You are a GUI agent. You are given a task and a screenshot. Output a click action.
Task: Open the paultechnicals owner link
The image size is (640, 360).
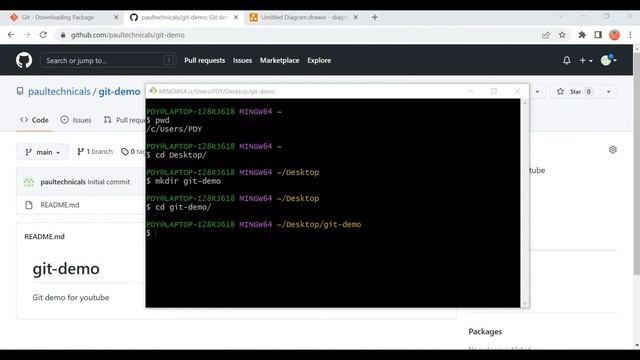[59, 91]
